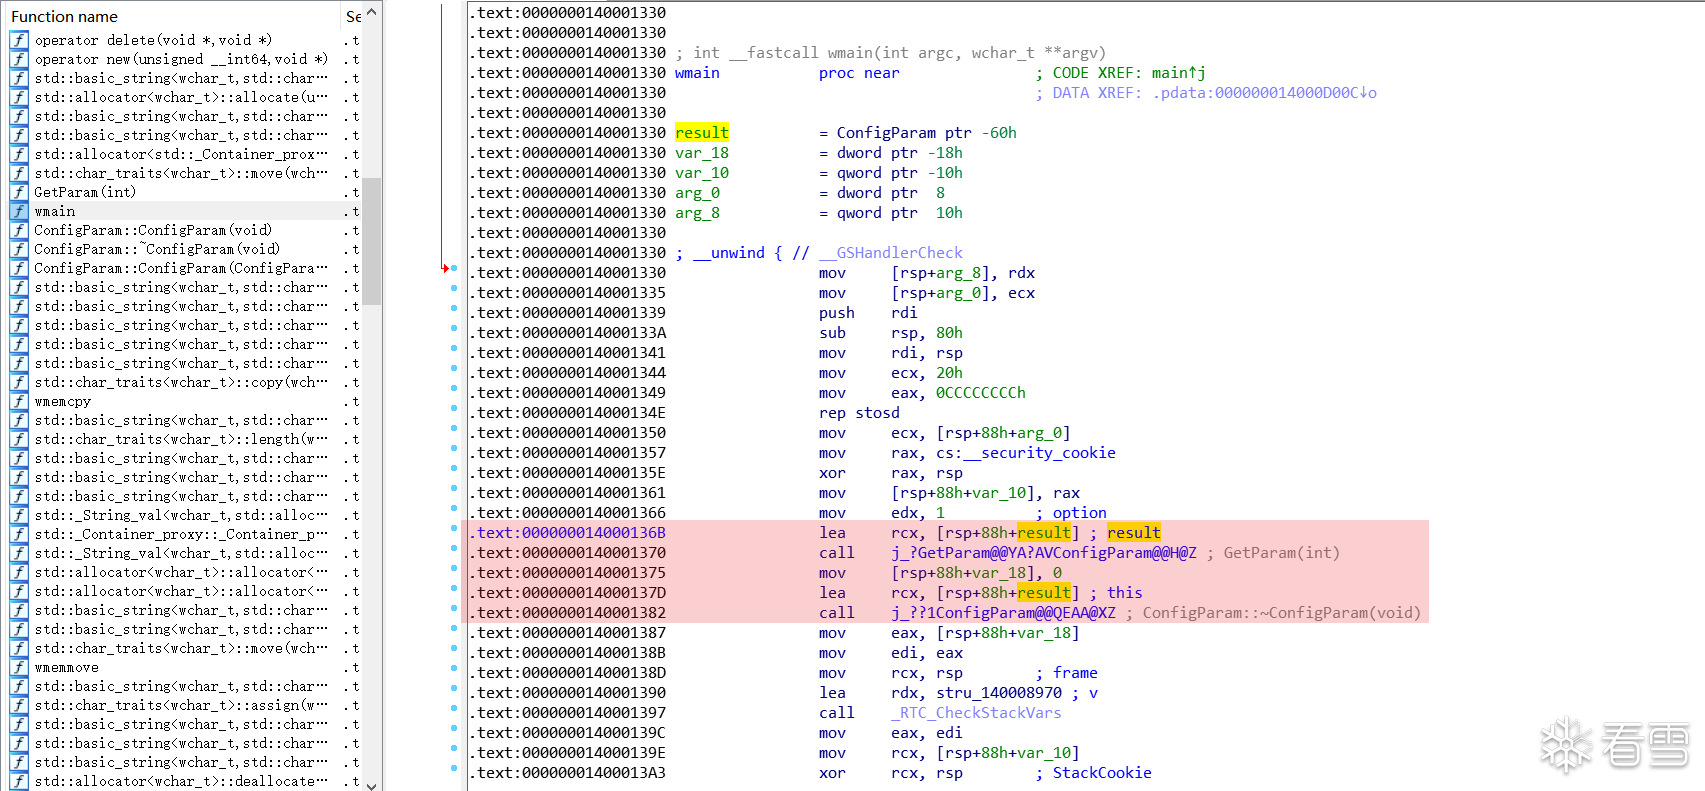Screen dimensions: 1705x791
Task: Click the function icon next to wmain in the function list
Action: tap(19, 211)
